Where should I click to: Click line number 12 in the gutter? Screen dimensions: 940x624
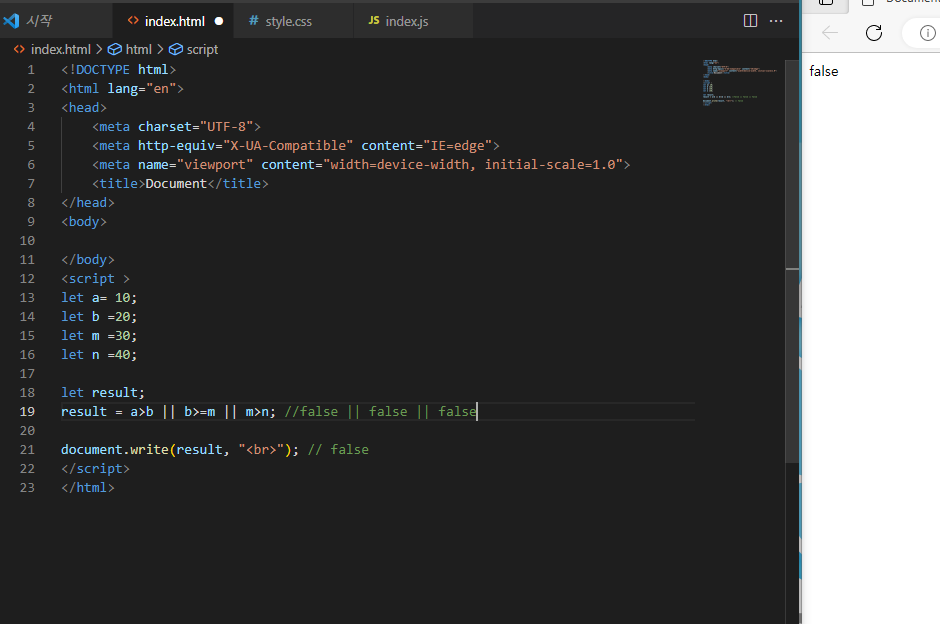pos(28,279)
